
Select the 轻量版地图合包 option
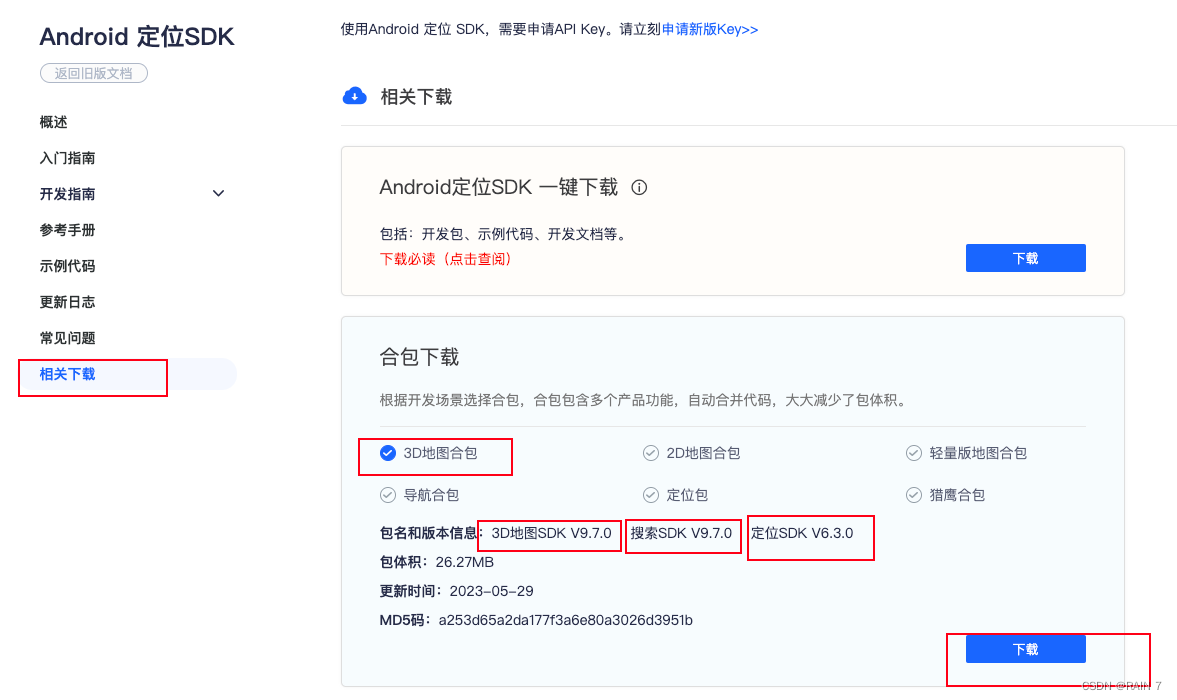(966, 453)
